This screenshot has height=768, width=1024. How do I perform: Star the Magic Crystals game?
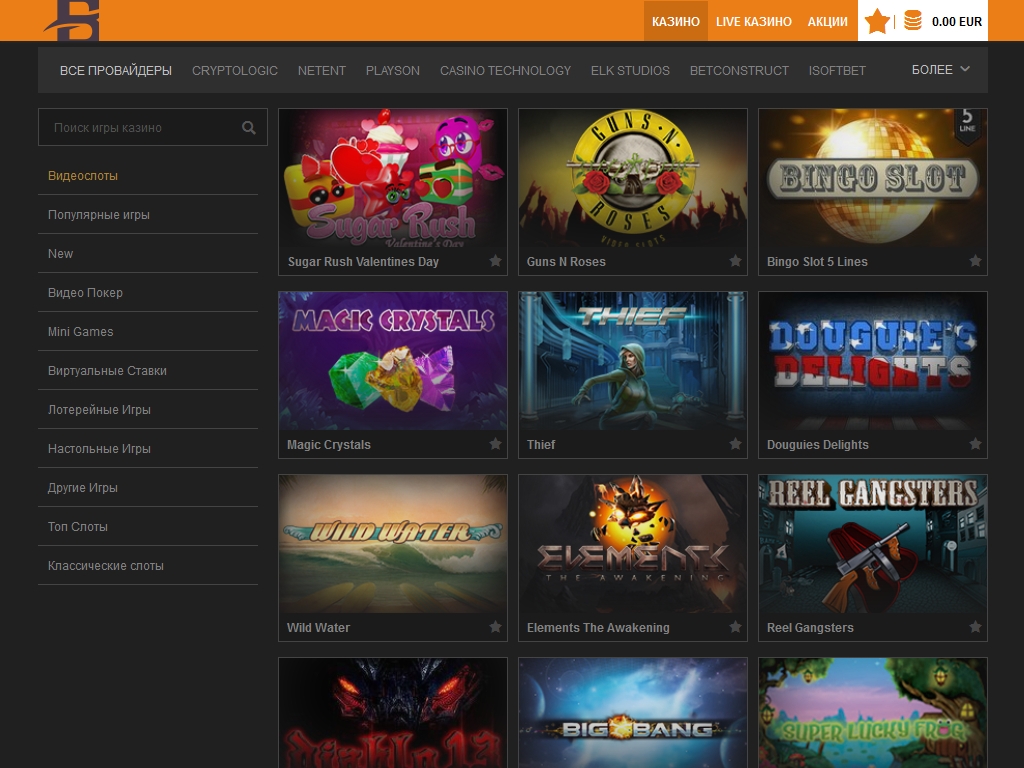pos(495,444)
